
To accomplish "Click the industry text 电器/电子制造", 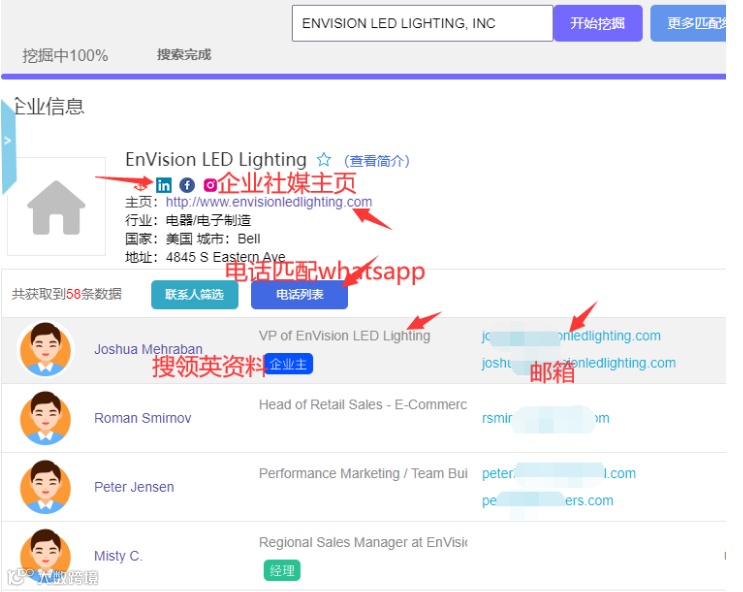I will point(208,220).
